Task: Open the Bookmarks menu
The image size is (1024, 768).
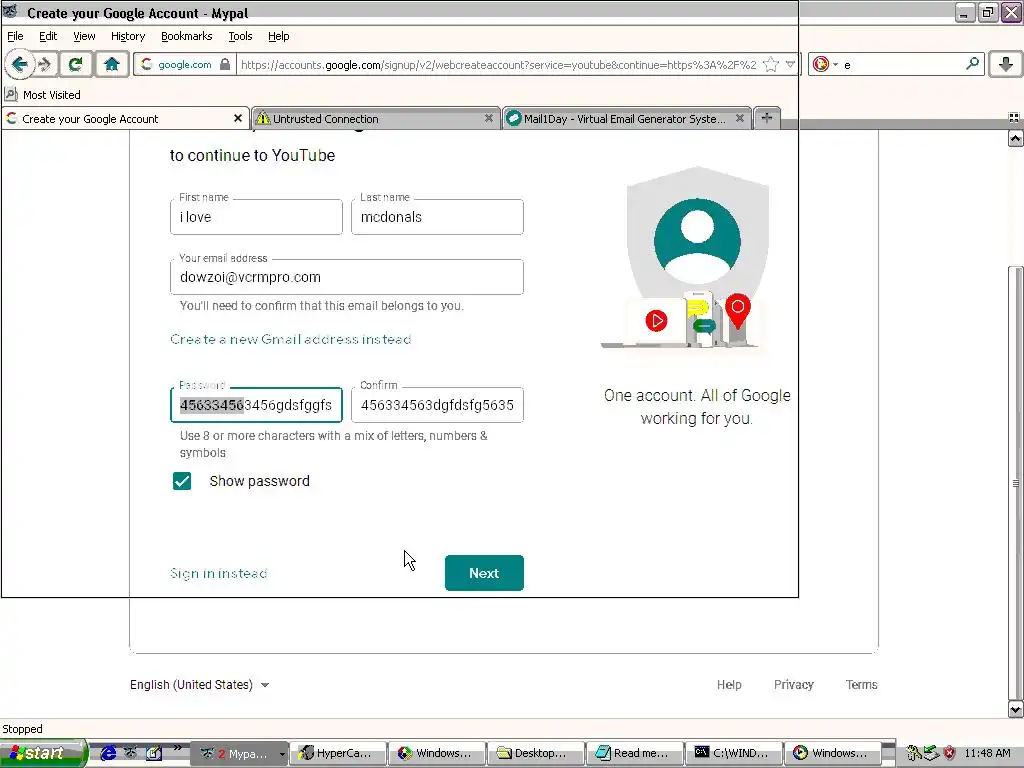Action: click(x=186, y=36)
